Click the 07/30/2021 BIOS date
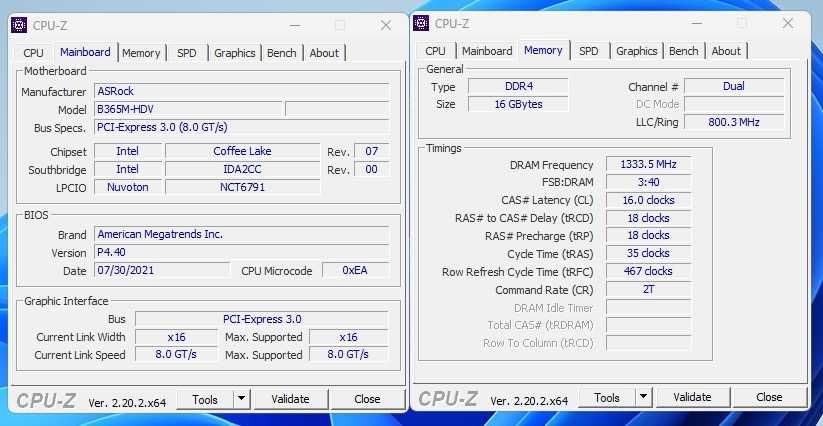Image resolution: width=823 pixels, height=426 pixels. click(x=162, y=270)
